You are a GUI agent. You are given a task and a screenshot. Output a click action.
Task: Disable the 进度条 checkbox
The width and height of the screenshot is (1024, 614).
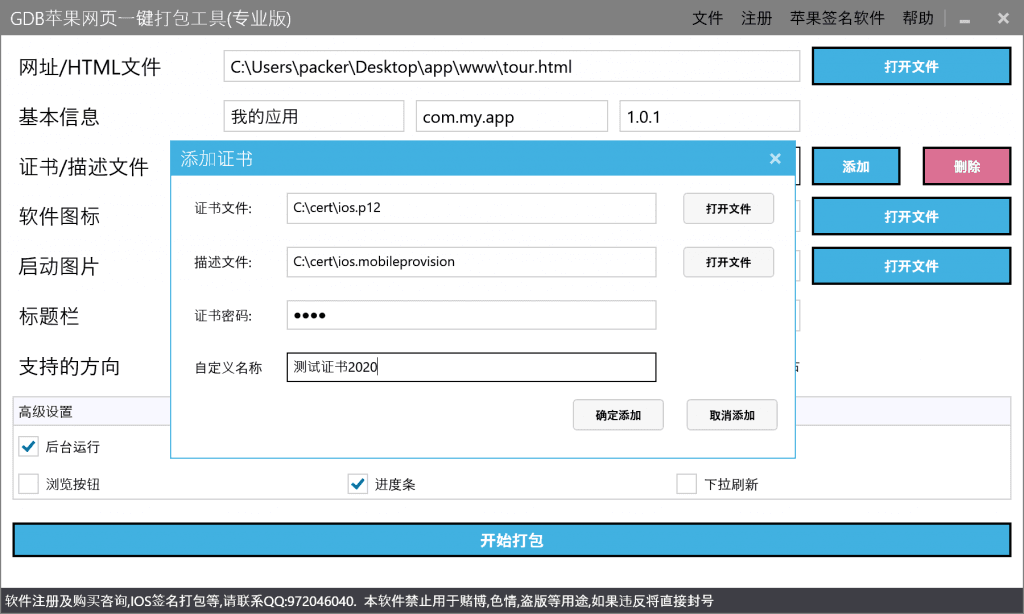[358, 484]
